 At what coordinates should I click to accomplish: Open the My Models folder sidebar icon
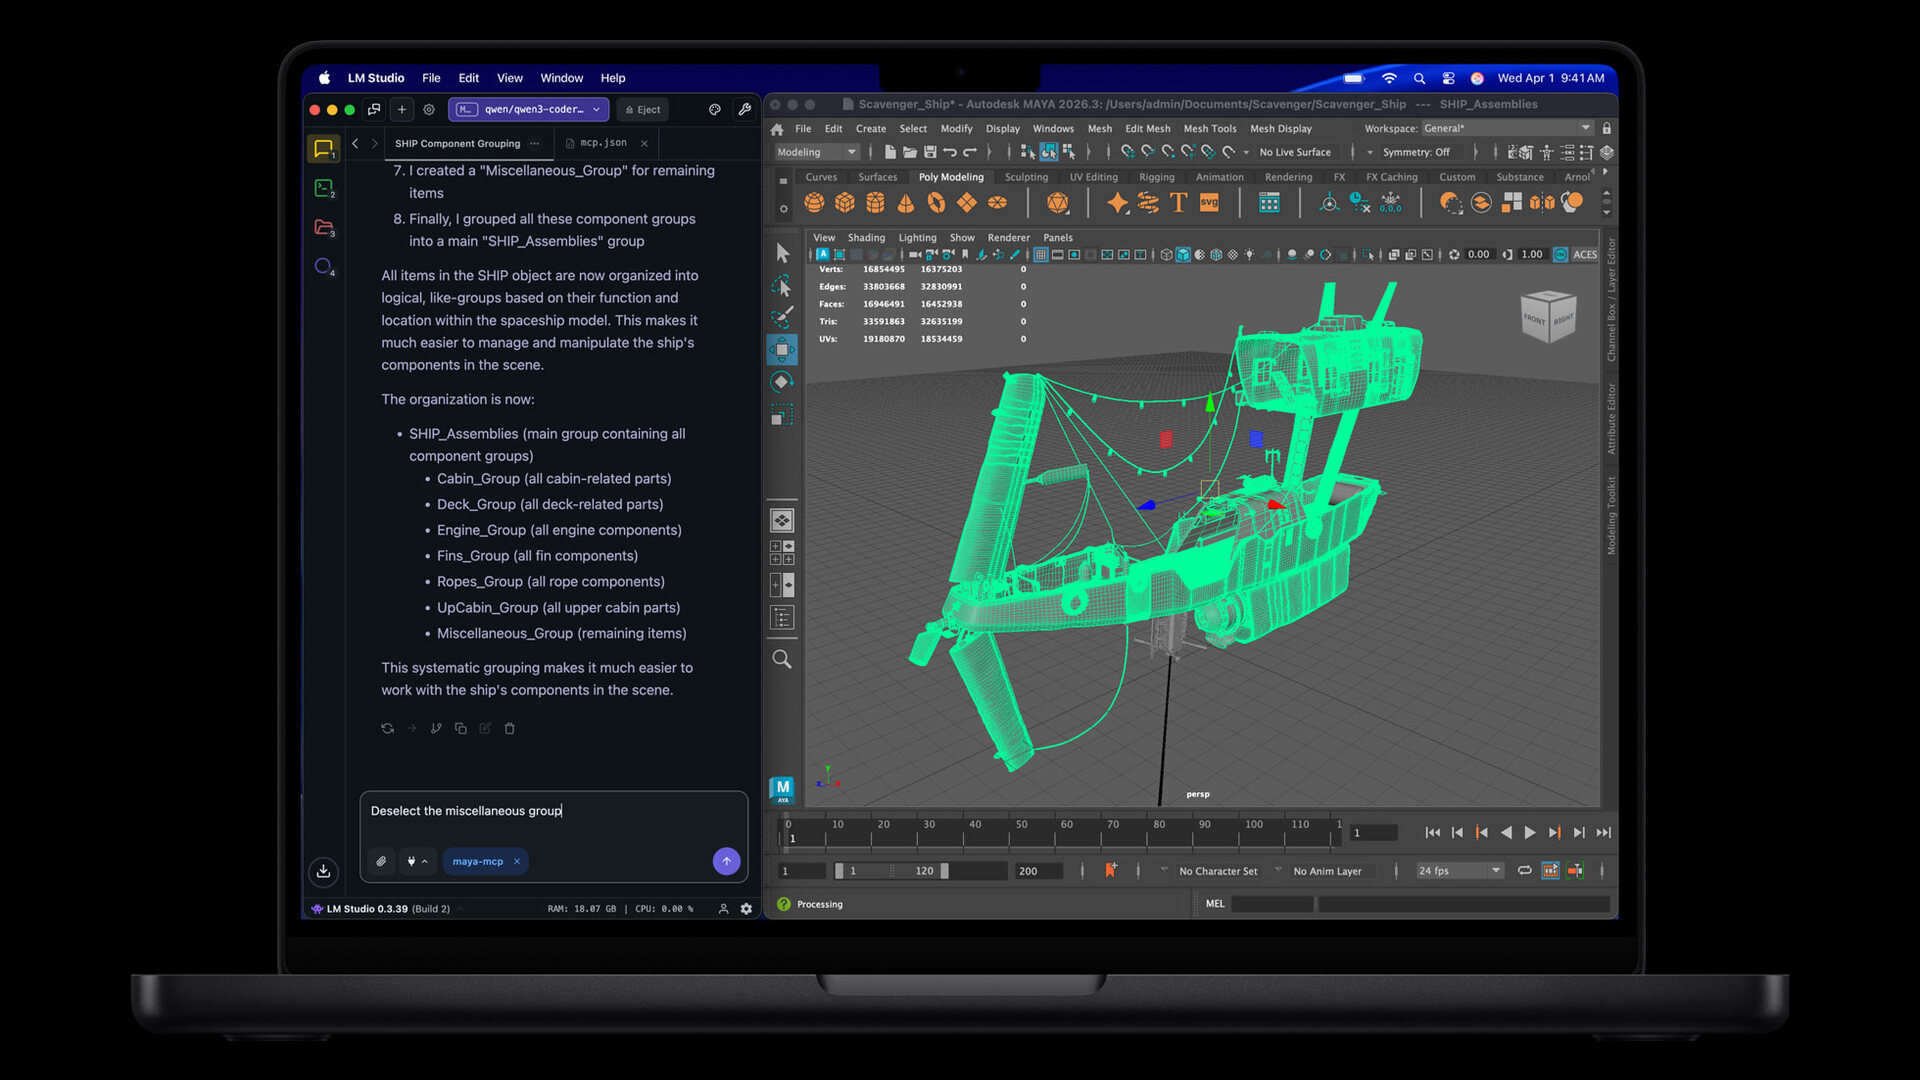323,227
